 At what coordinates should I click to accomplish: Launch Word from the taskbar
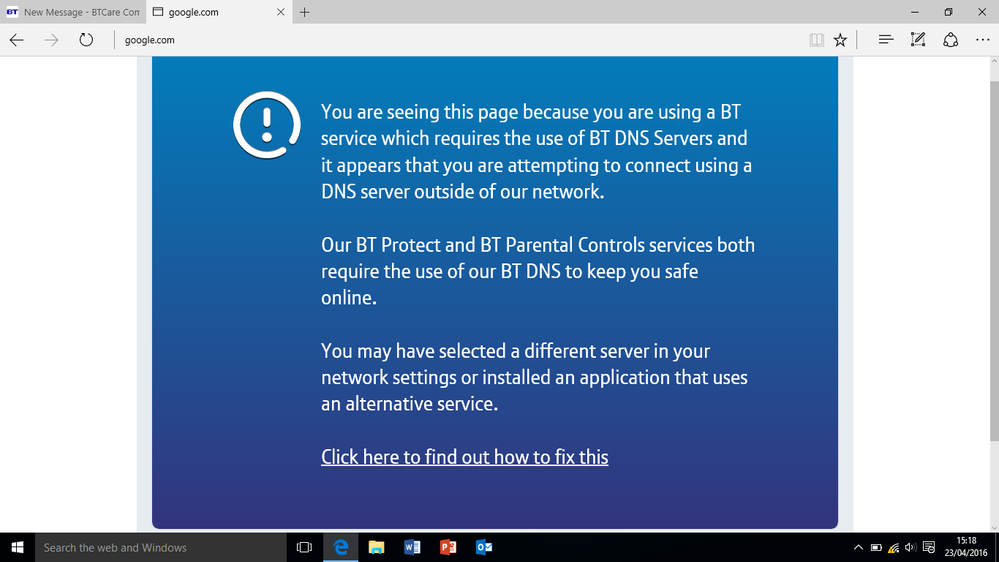pos(412,547)
